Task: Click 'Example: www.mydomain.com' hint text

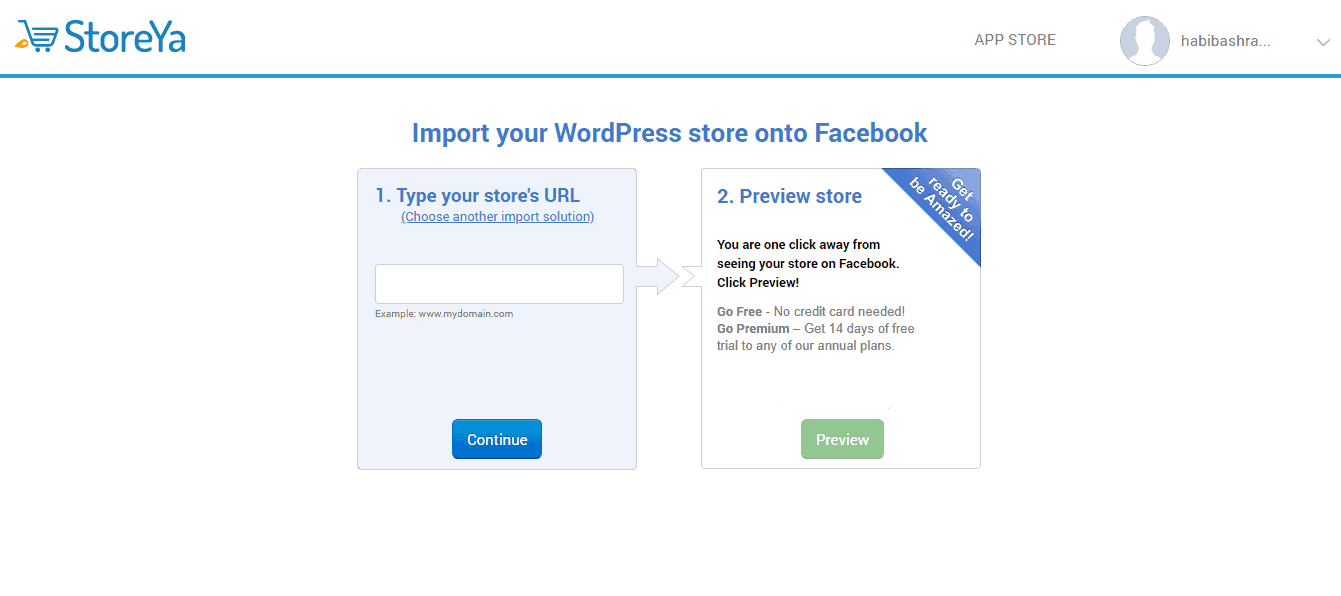Action: (444, 314)
